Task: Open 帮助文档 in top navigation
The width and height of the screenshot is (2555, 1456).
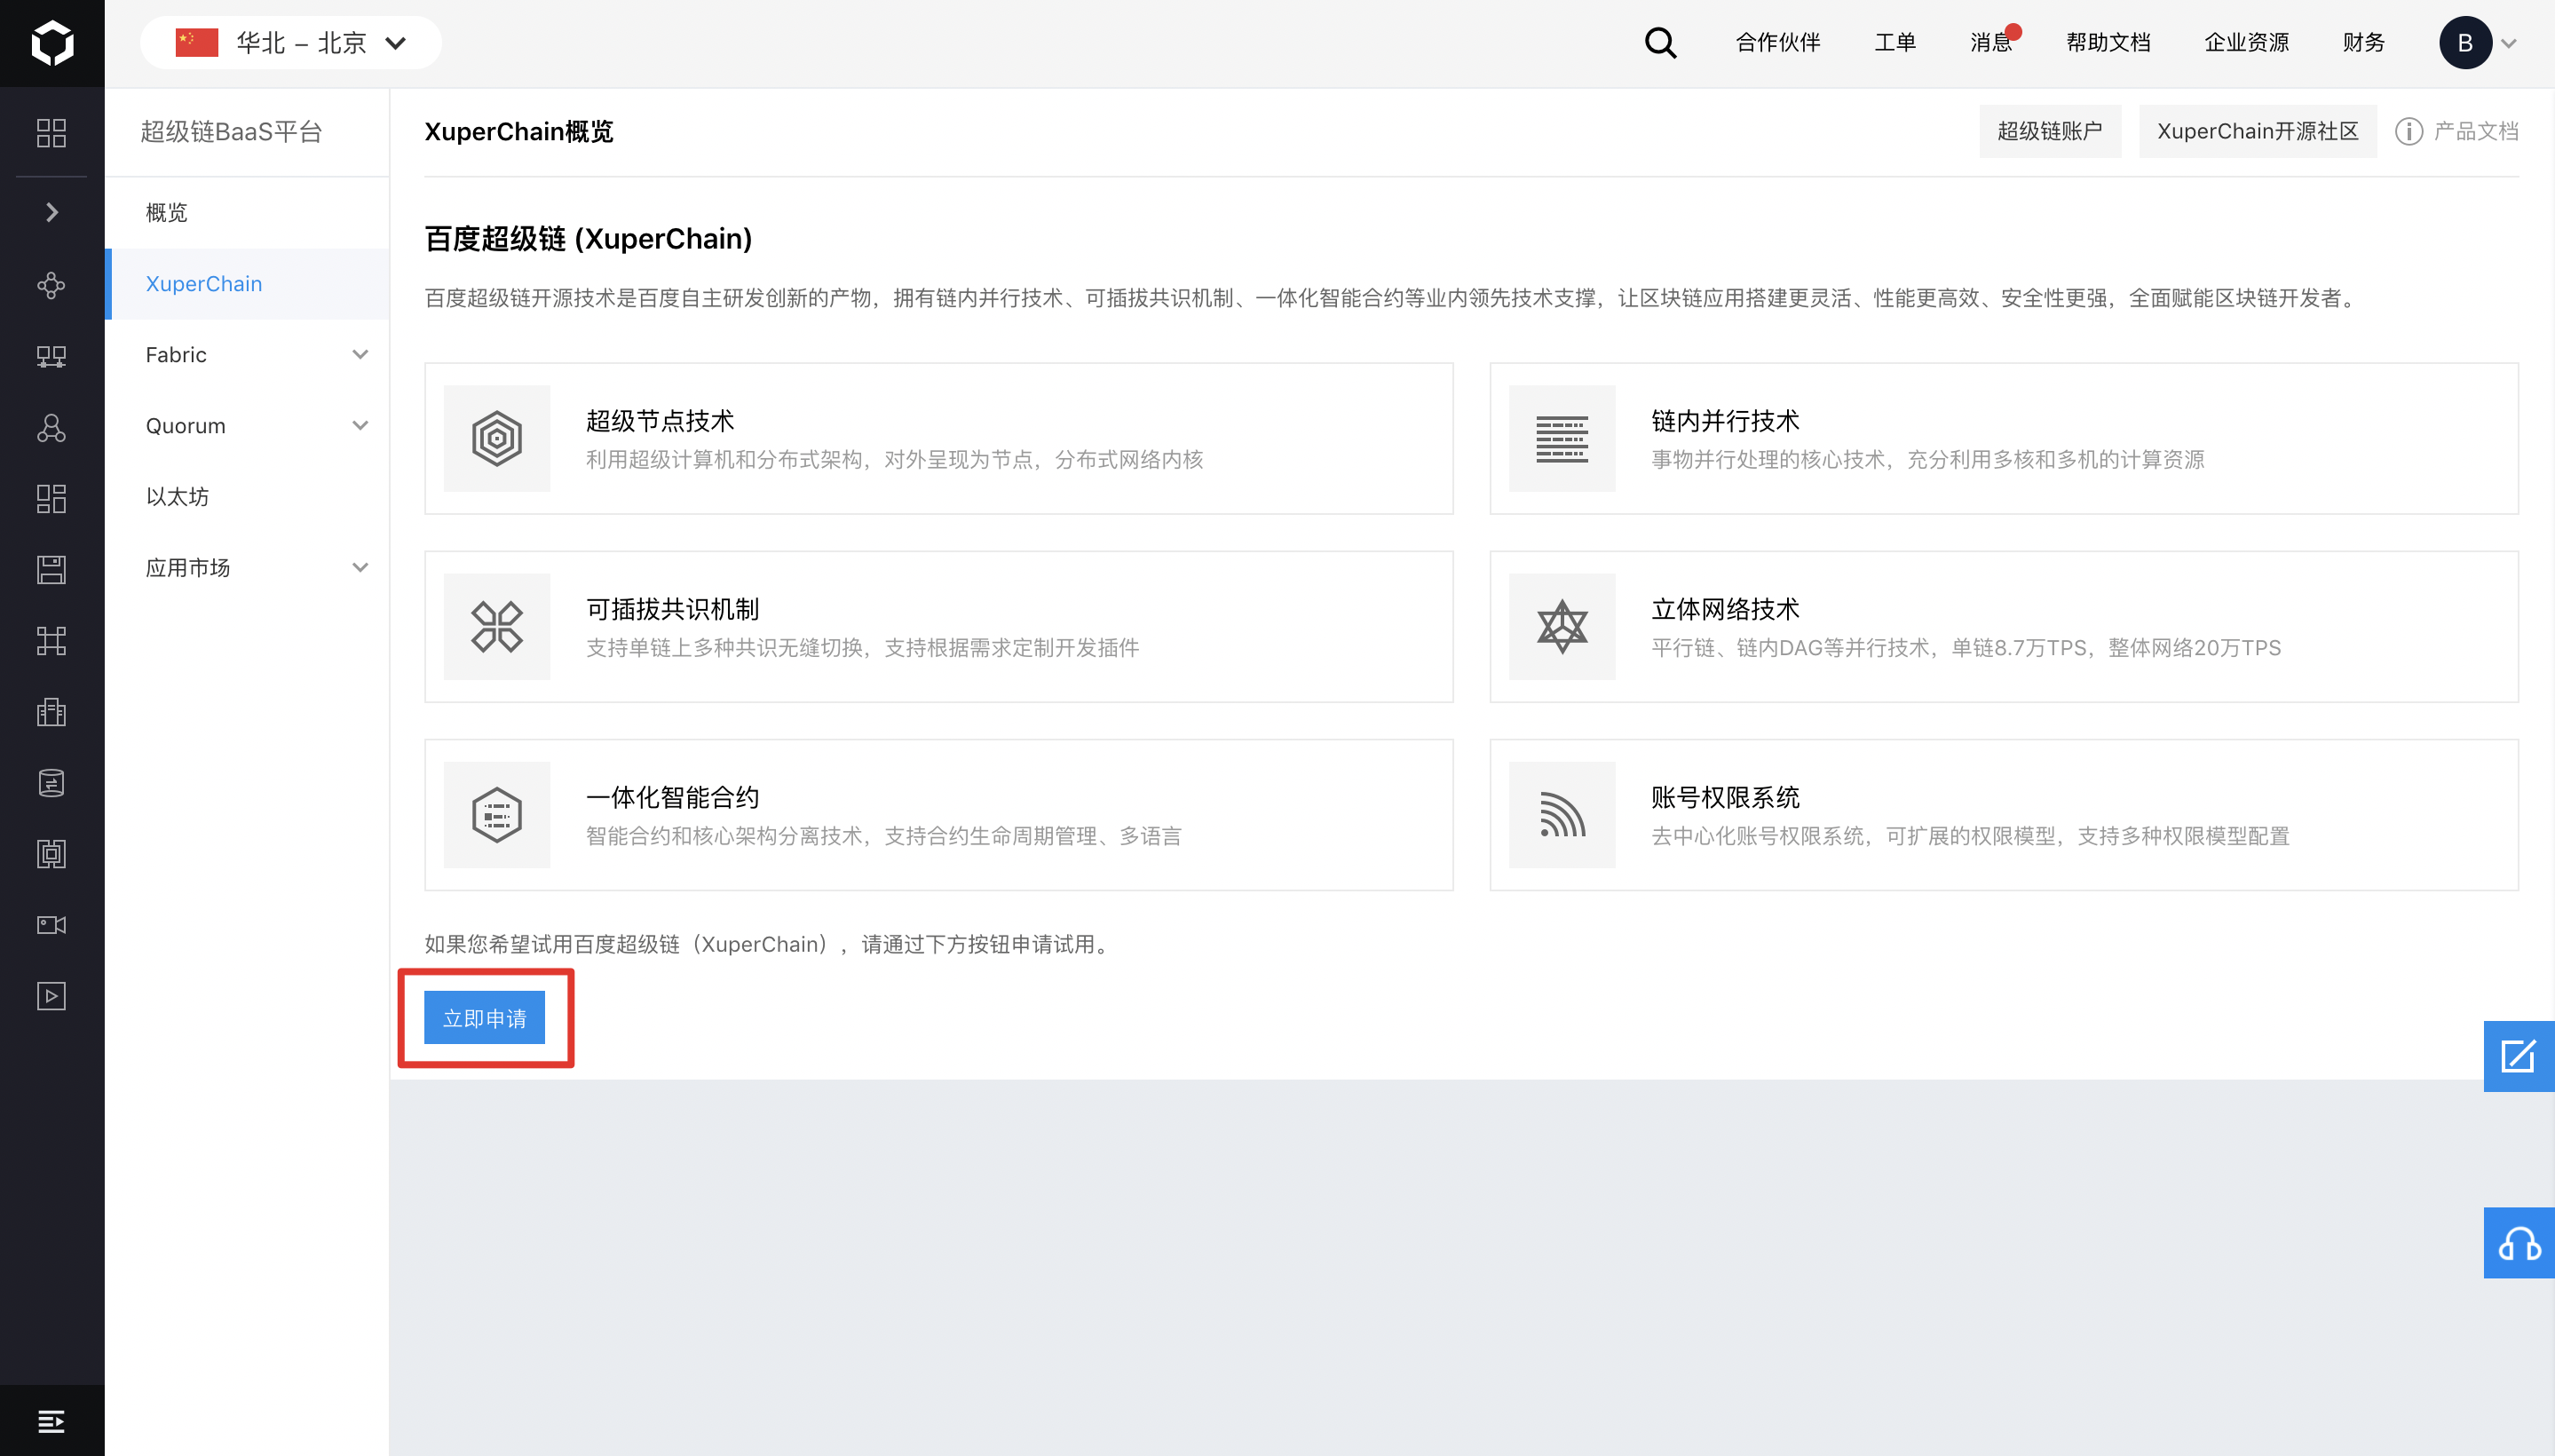Action: 2108,43
